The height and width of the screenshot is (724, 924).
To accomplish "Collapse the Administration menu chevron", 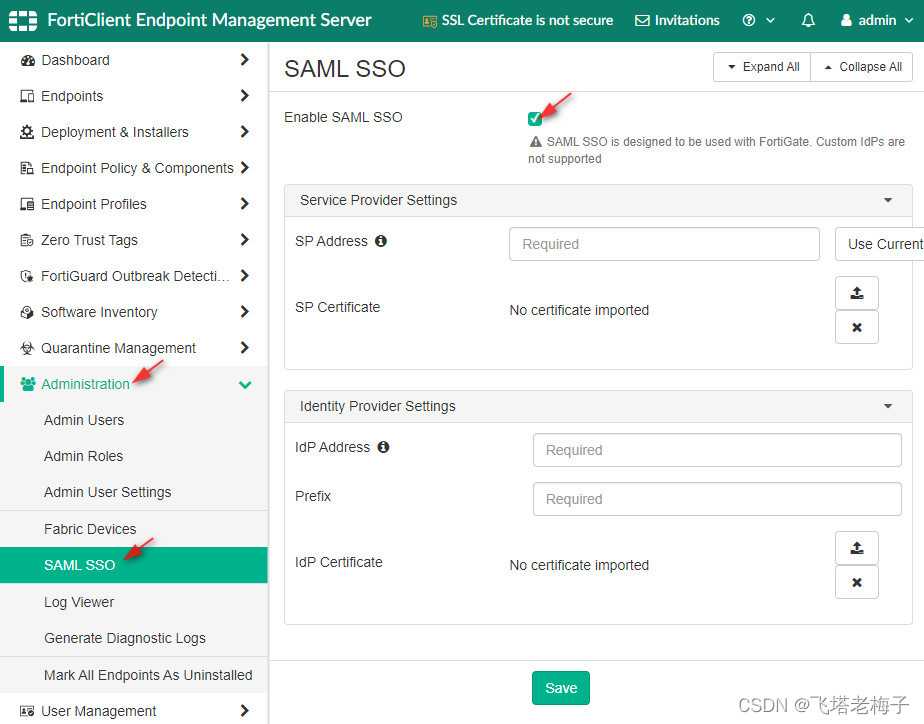I will pos(245,385).
